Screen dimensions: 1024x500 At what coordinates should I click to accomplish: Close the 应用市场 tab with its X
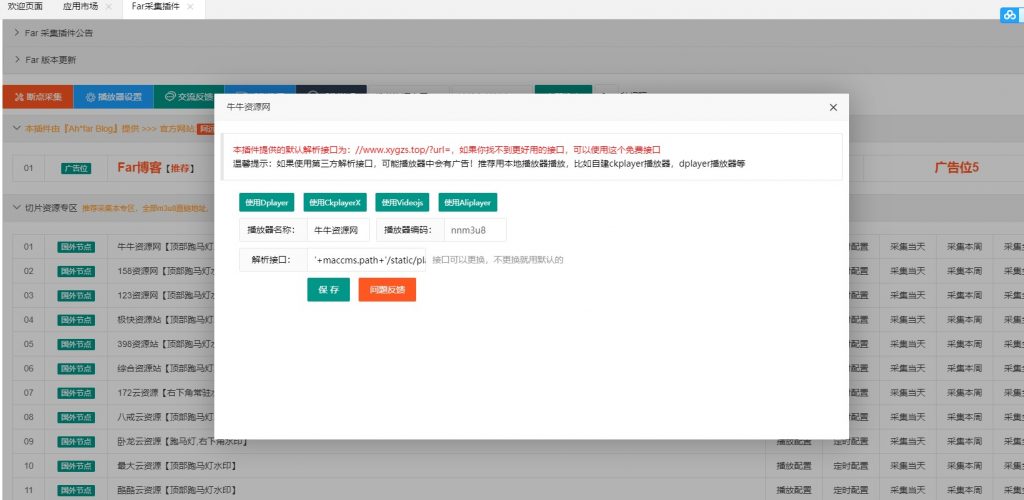tap(108, 7)
